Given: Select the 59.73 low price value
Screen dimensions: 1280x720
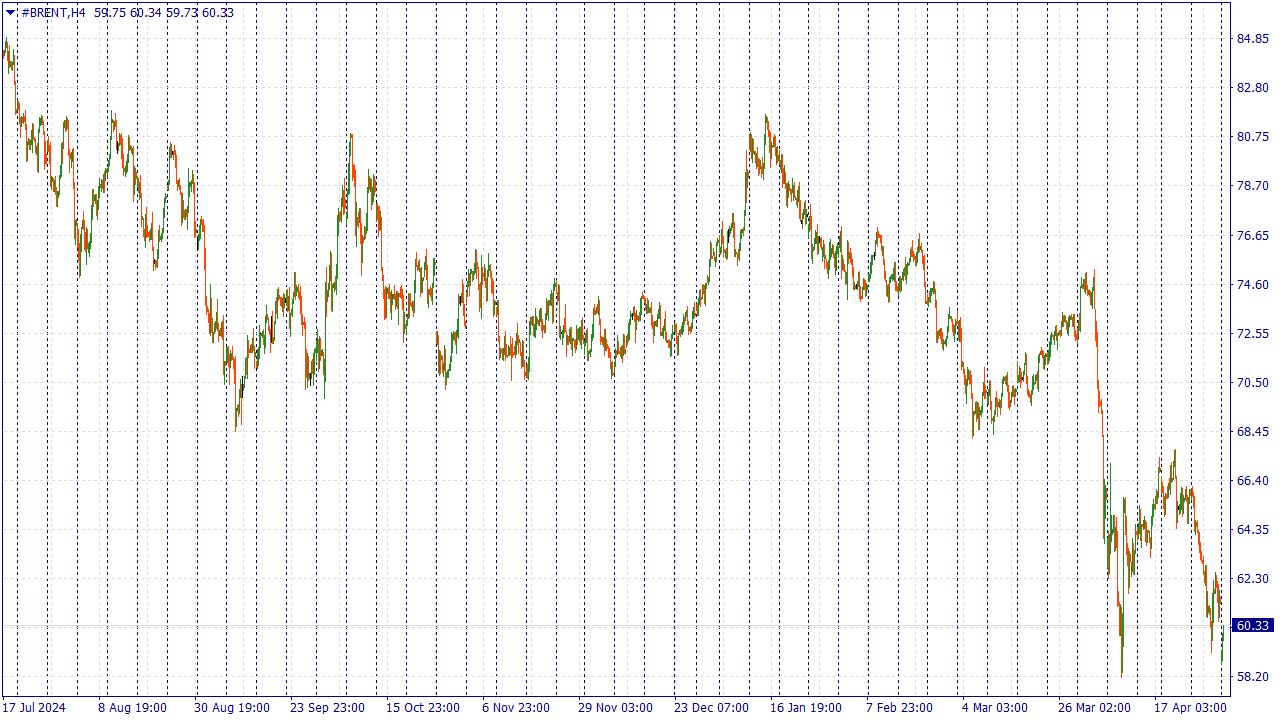Looking at the screenshot, I should coord(182,12).
